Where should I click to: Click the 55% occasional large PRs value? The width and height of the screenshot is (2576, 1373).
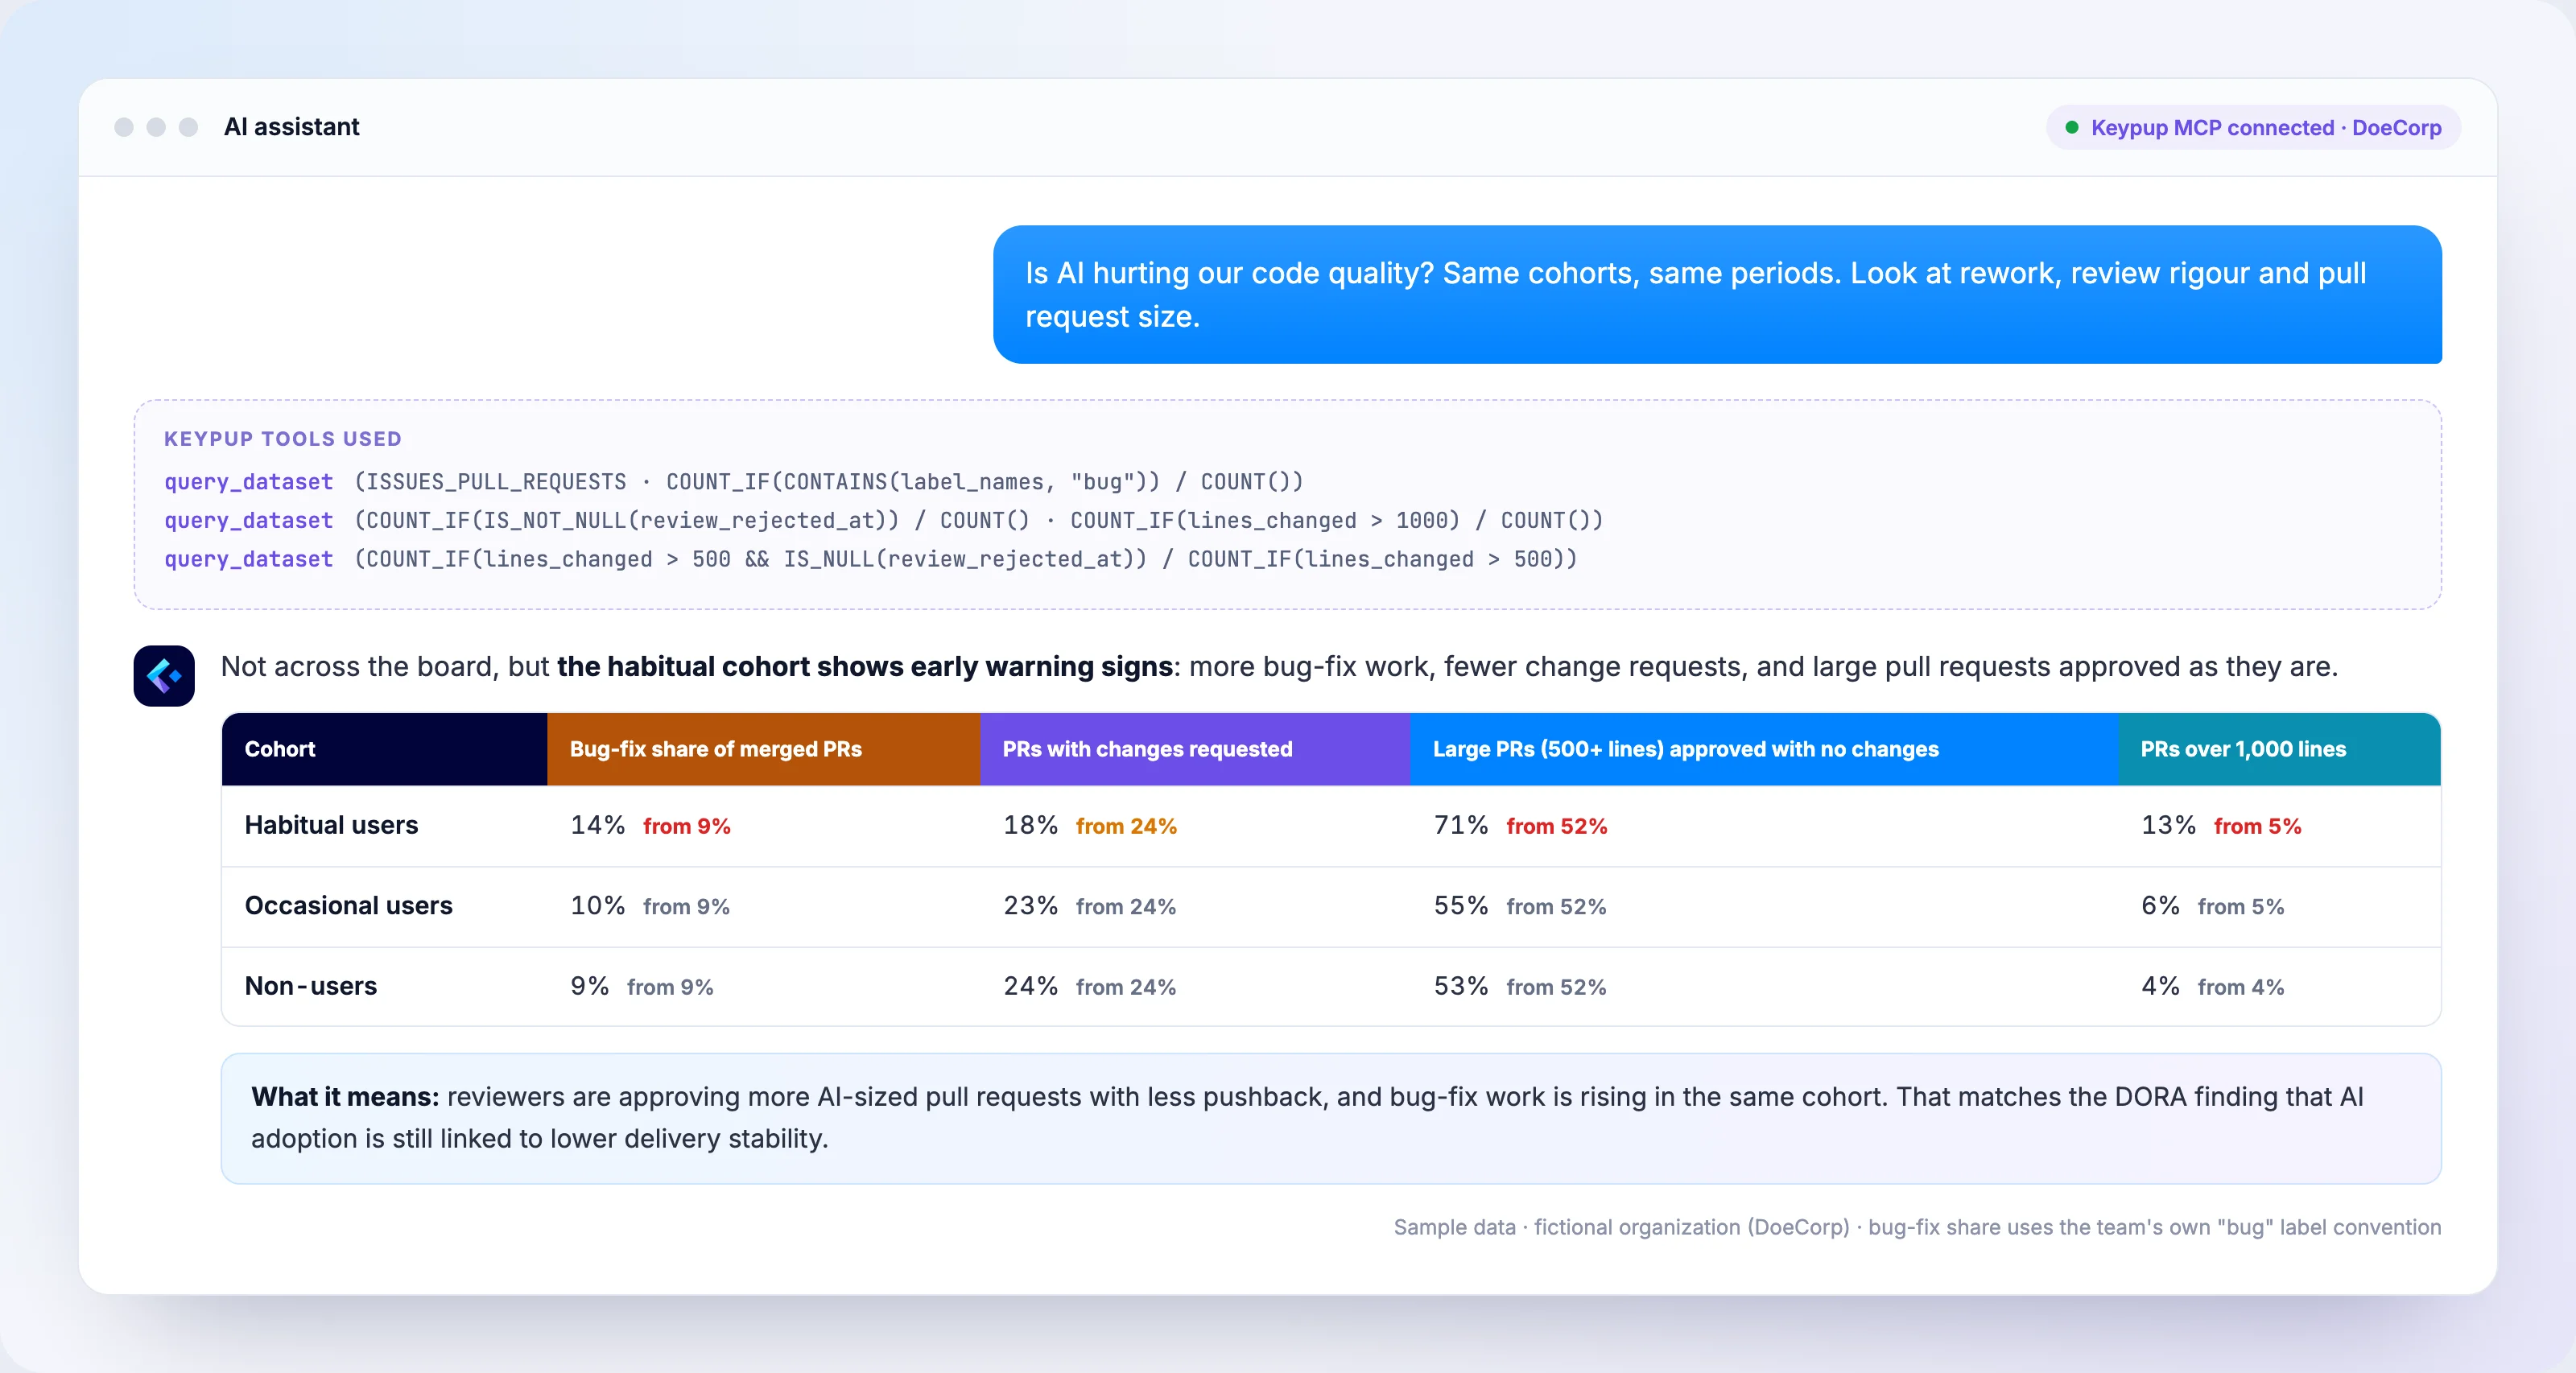point(1460,905)
